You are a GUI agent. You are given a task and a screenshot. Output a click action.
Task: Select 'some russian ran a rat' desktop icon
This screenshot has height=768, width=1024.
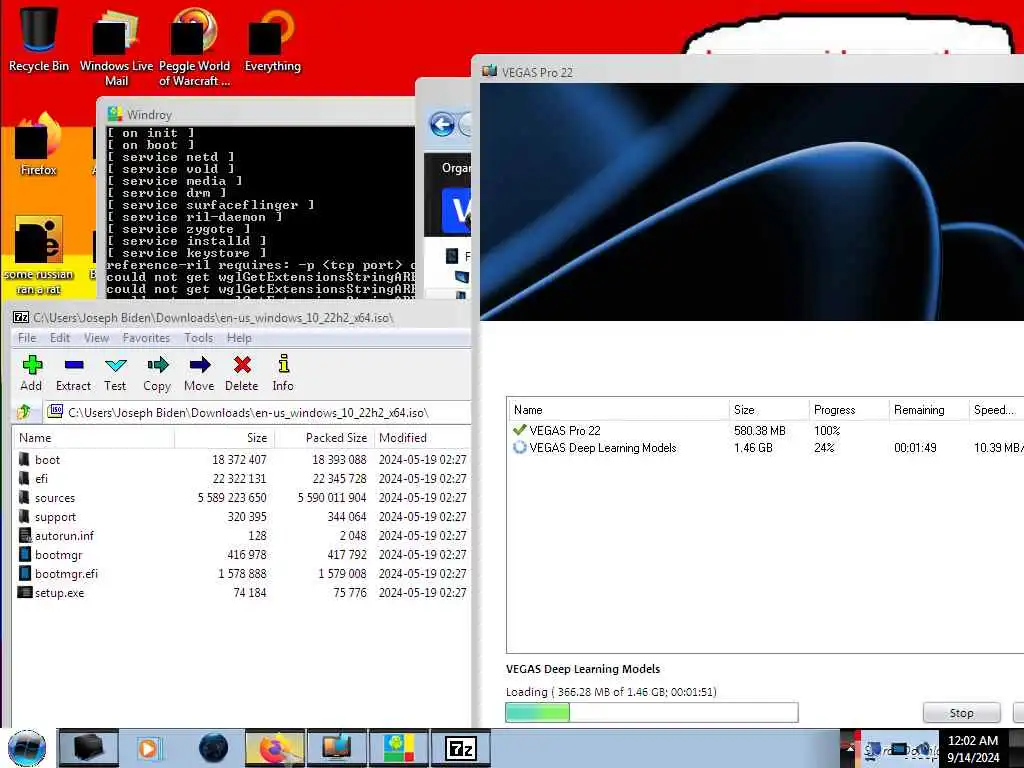coord(39,255)
